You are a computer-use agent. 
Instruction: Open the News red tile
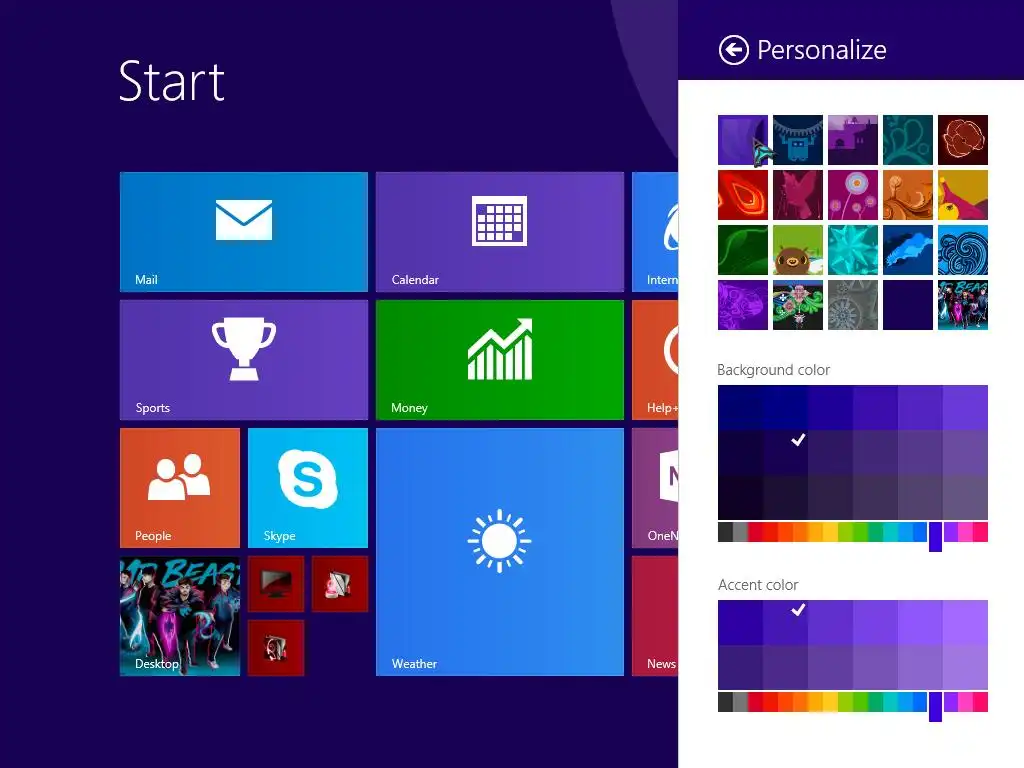655,616
